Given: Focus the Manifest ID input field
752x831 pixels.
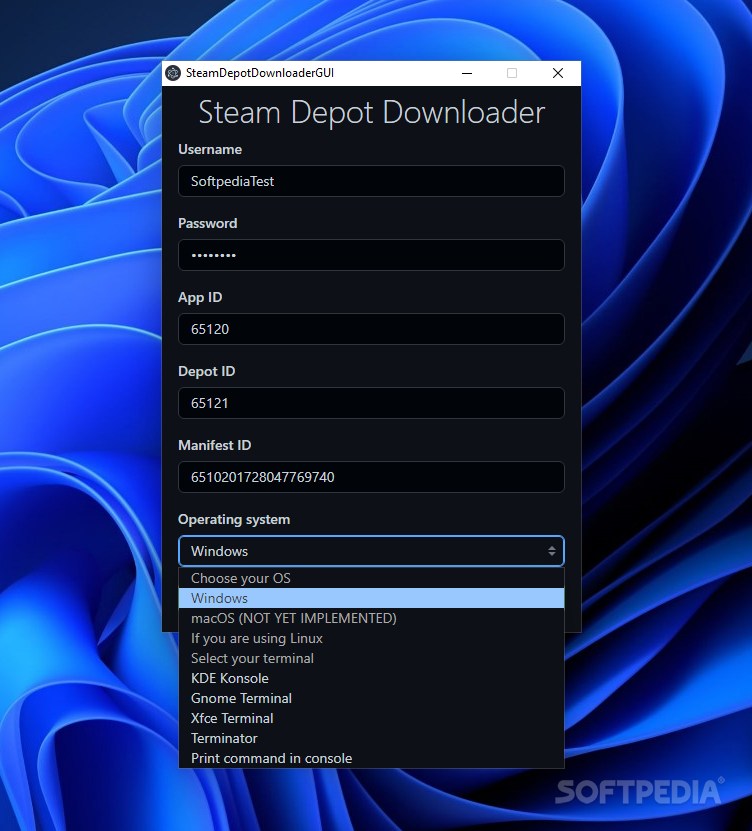Looking at the screenshot, I should point(371,477).
